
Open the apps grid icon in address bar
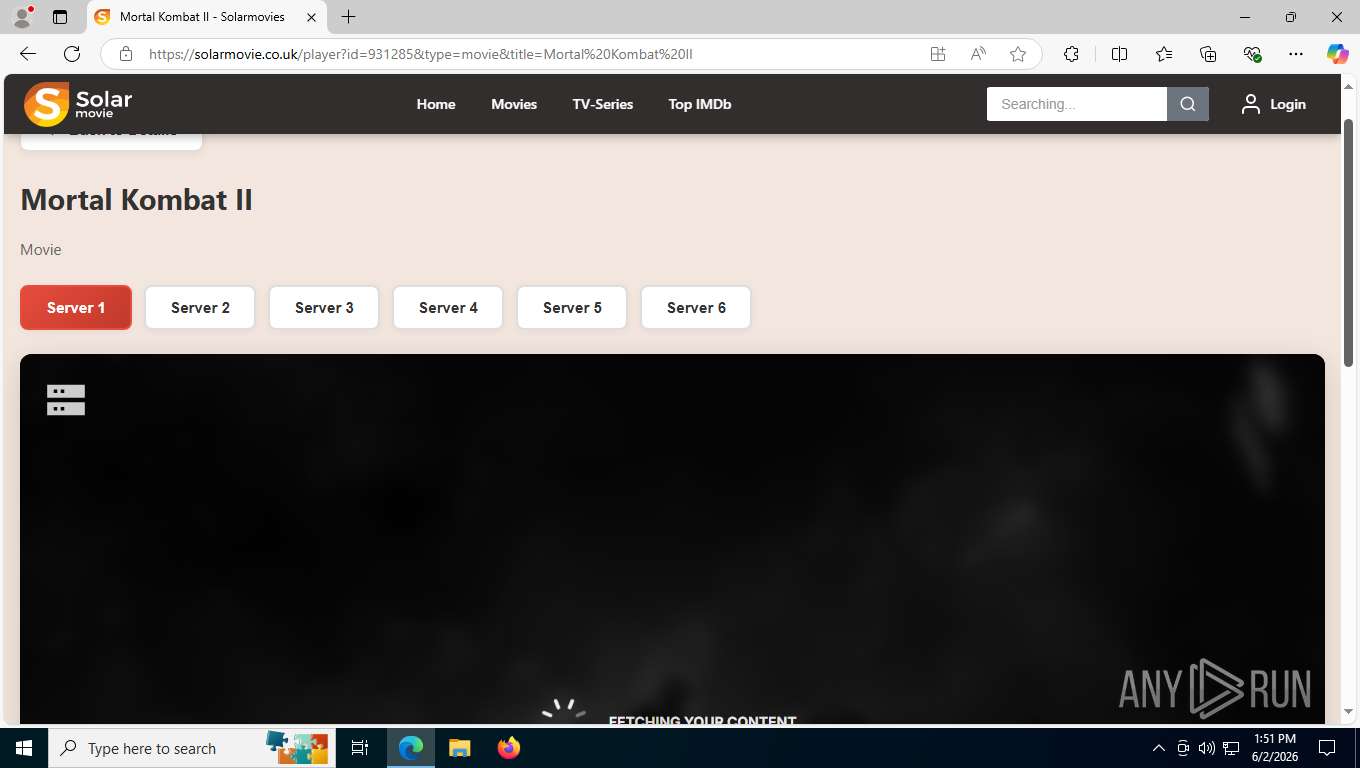938,54
